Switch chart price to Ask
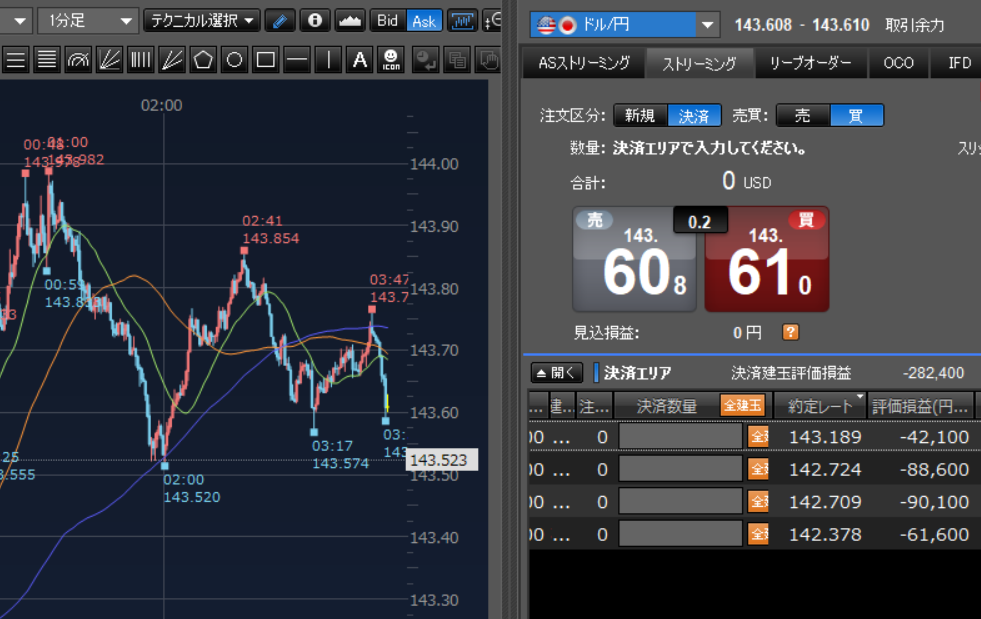The width and height of the screenshot is (981, 619). [x=424, y=21]
